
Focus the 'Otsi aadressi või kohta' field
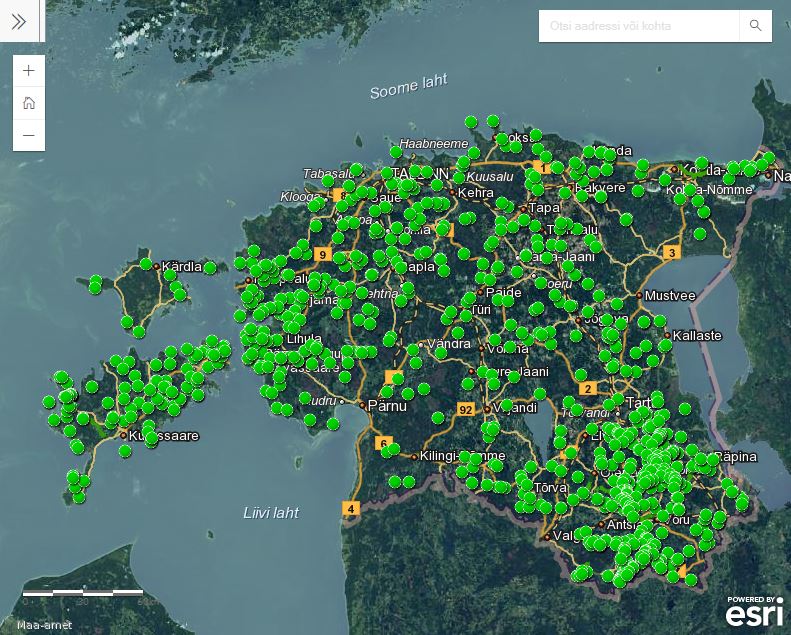(x=638, y=26)
